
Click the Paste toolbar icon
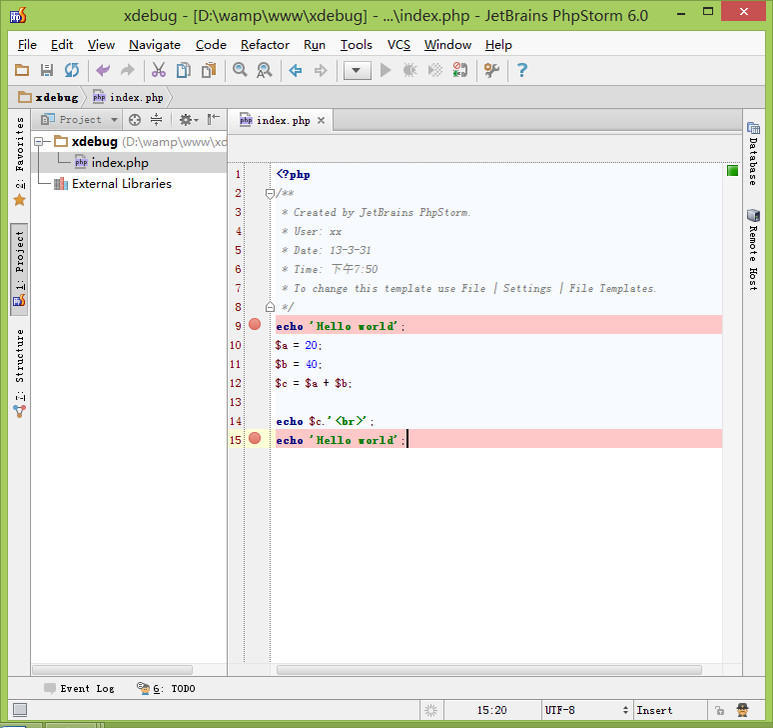coord(209,70)
